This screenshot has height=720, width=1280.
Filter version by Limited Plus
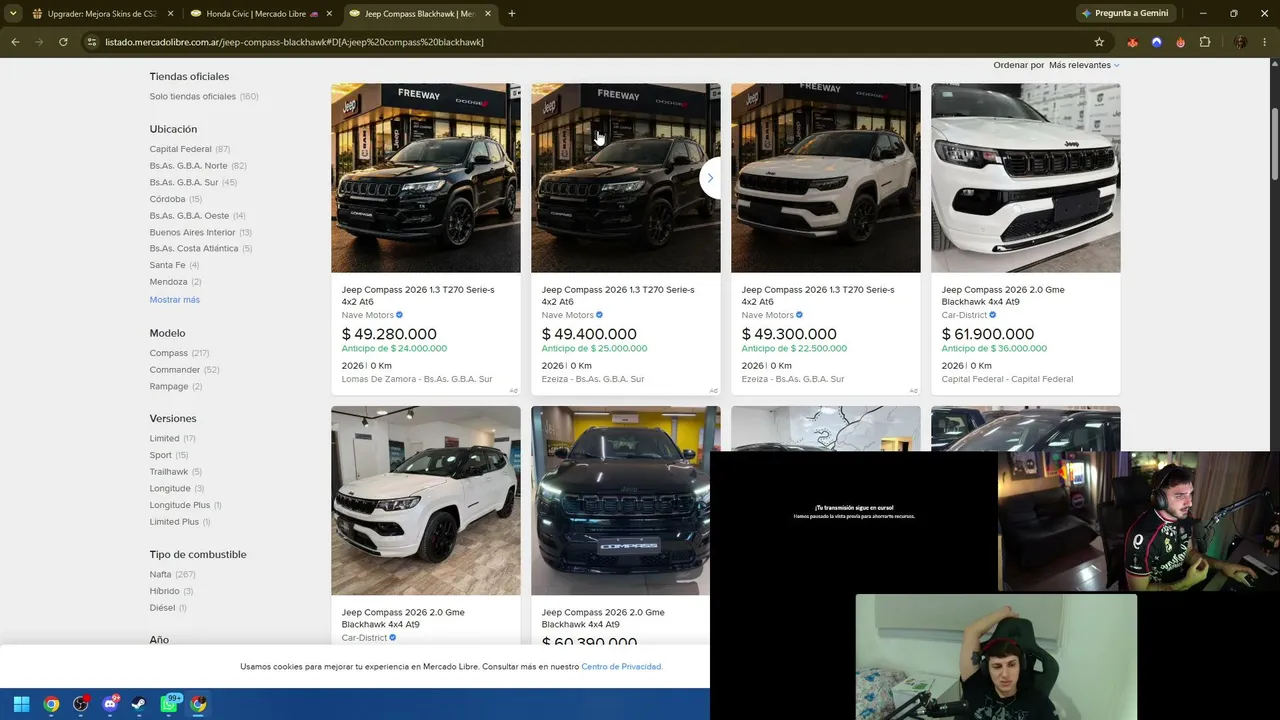pyautogui.click(x=180, y=522)
